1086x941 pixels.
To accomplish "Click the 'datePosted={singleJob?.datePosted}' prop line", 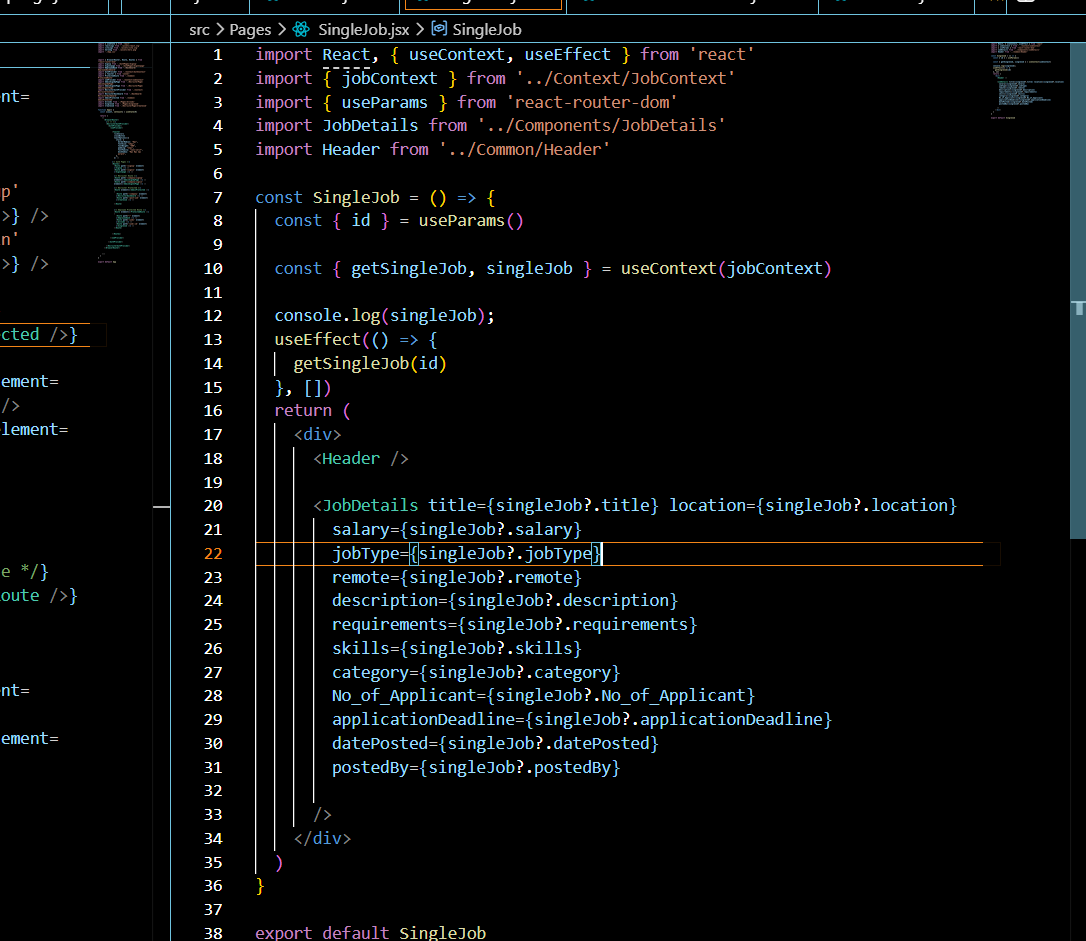I will 495,744.
